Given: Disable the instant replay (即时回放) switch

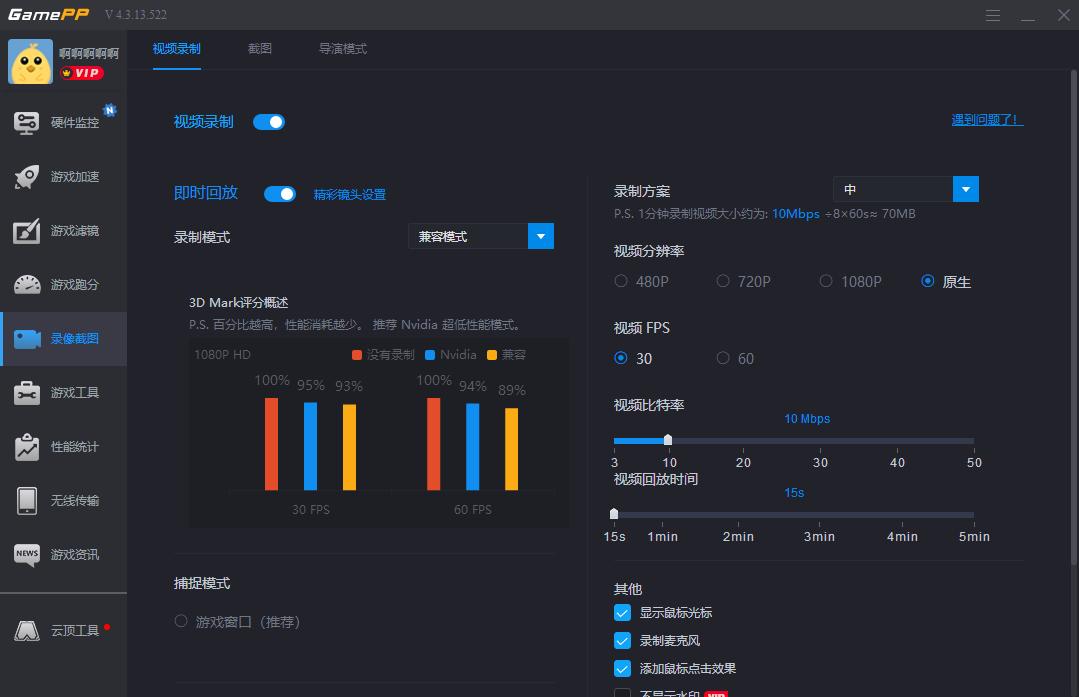Looking at the screenshot, I should (x=280, y=194).
